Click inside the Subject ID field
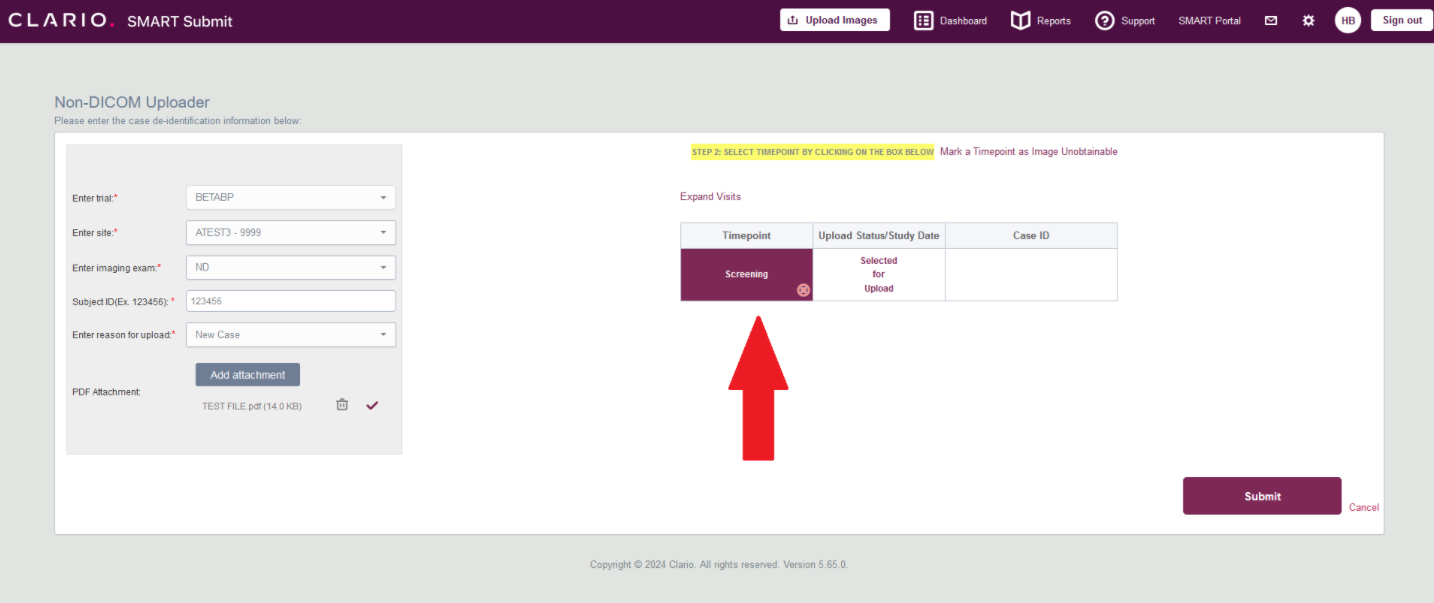Image resolution: width=1434 pixels, height=603 pixels. click(290, 300)
